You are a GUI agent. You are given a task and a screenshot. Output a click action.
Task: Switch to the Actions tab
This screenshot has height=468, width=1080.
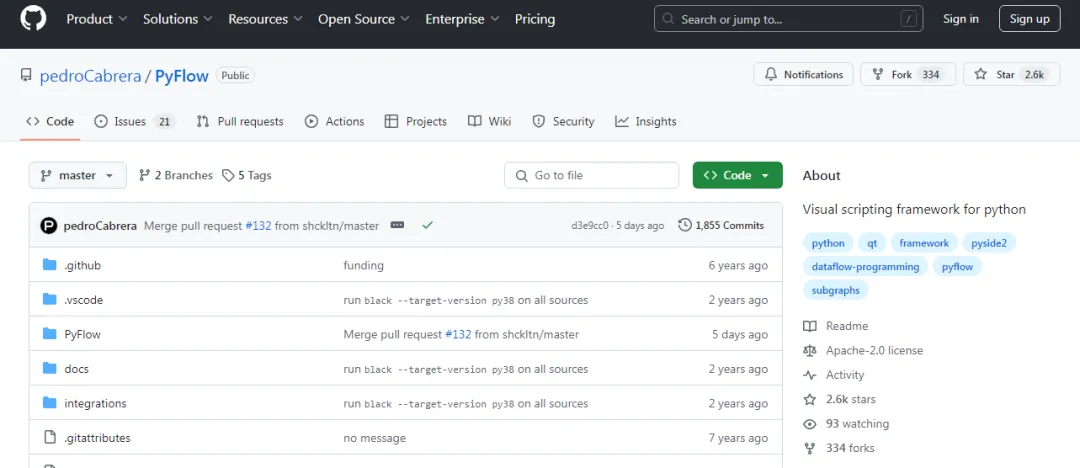click(x=335, y=121)
